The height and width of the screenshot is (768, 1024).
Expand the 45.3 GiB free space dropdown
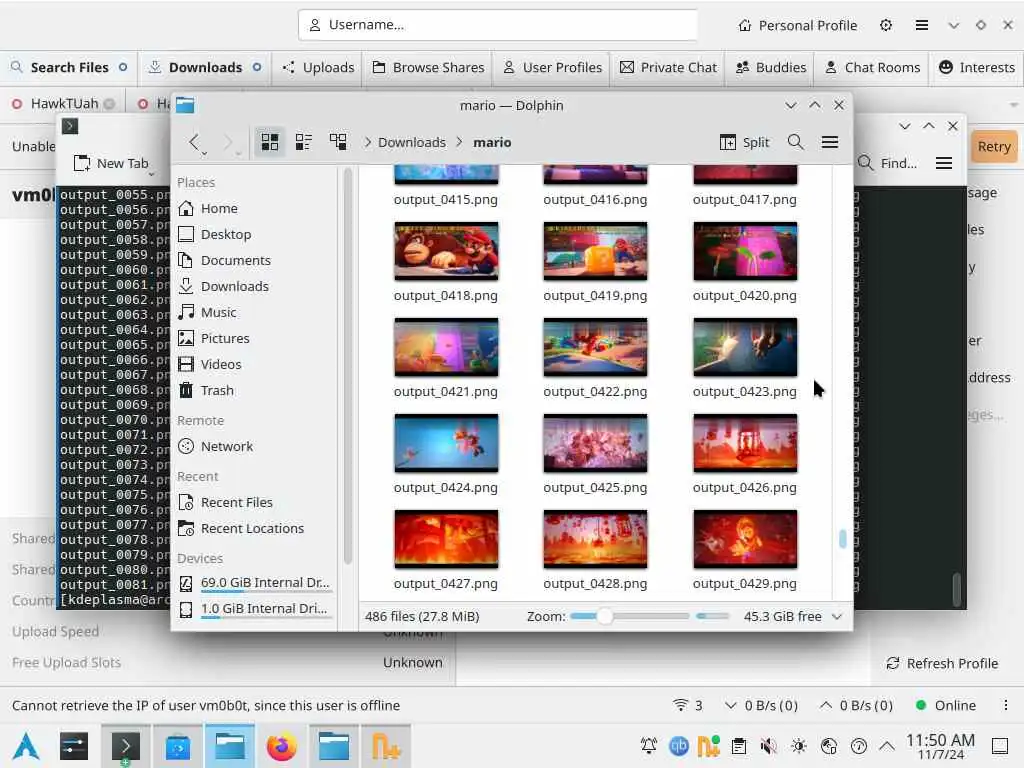837,616
